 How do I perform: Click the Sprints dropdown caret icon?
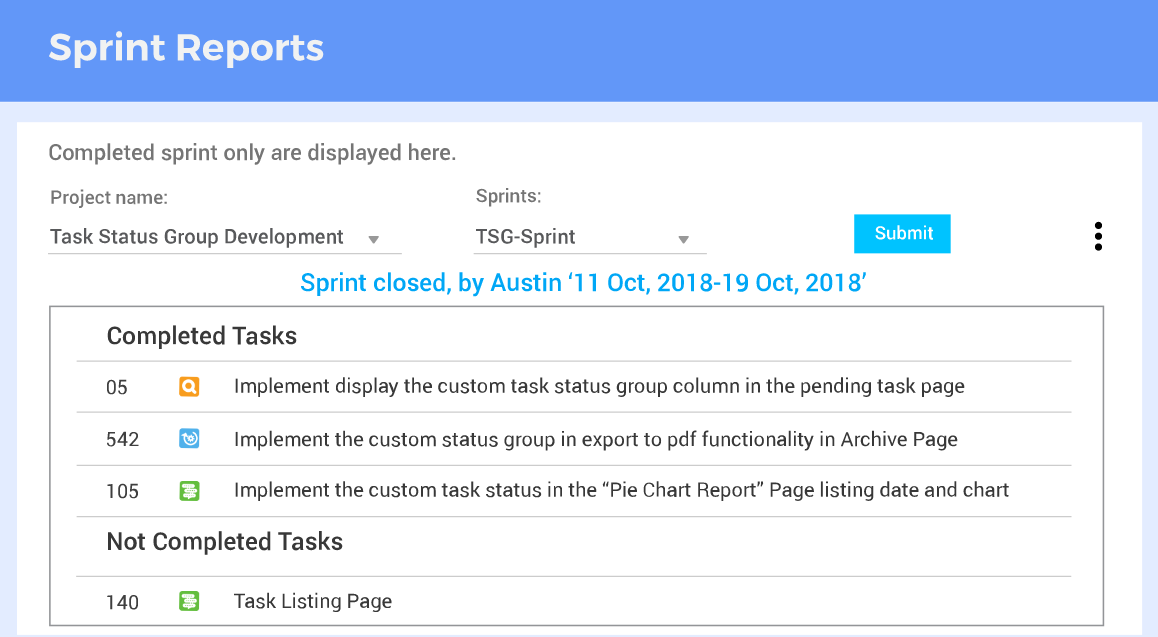coord(684,238)
